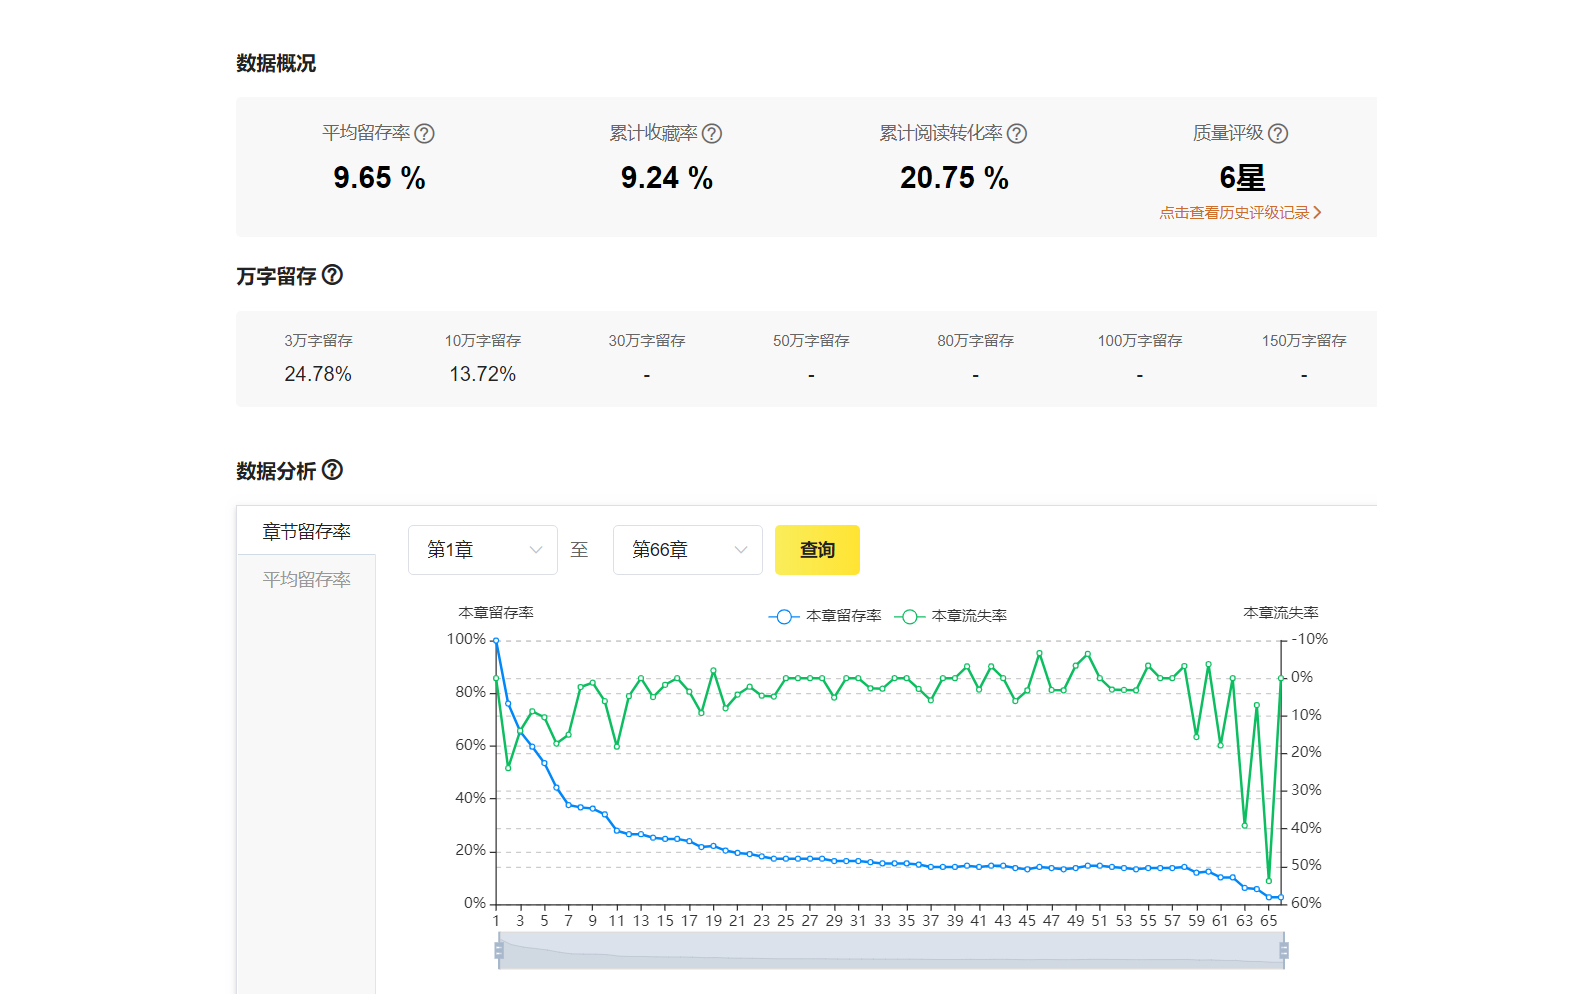Click the 30万字留存 label
Screen dimensions: 1590x994
click(647, 341)
